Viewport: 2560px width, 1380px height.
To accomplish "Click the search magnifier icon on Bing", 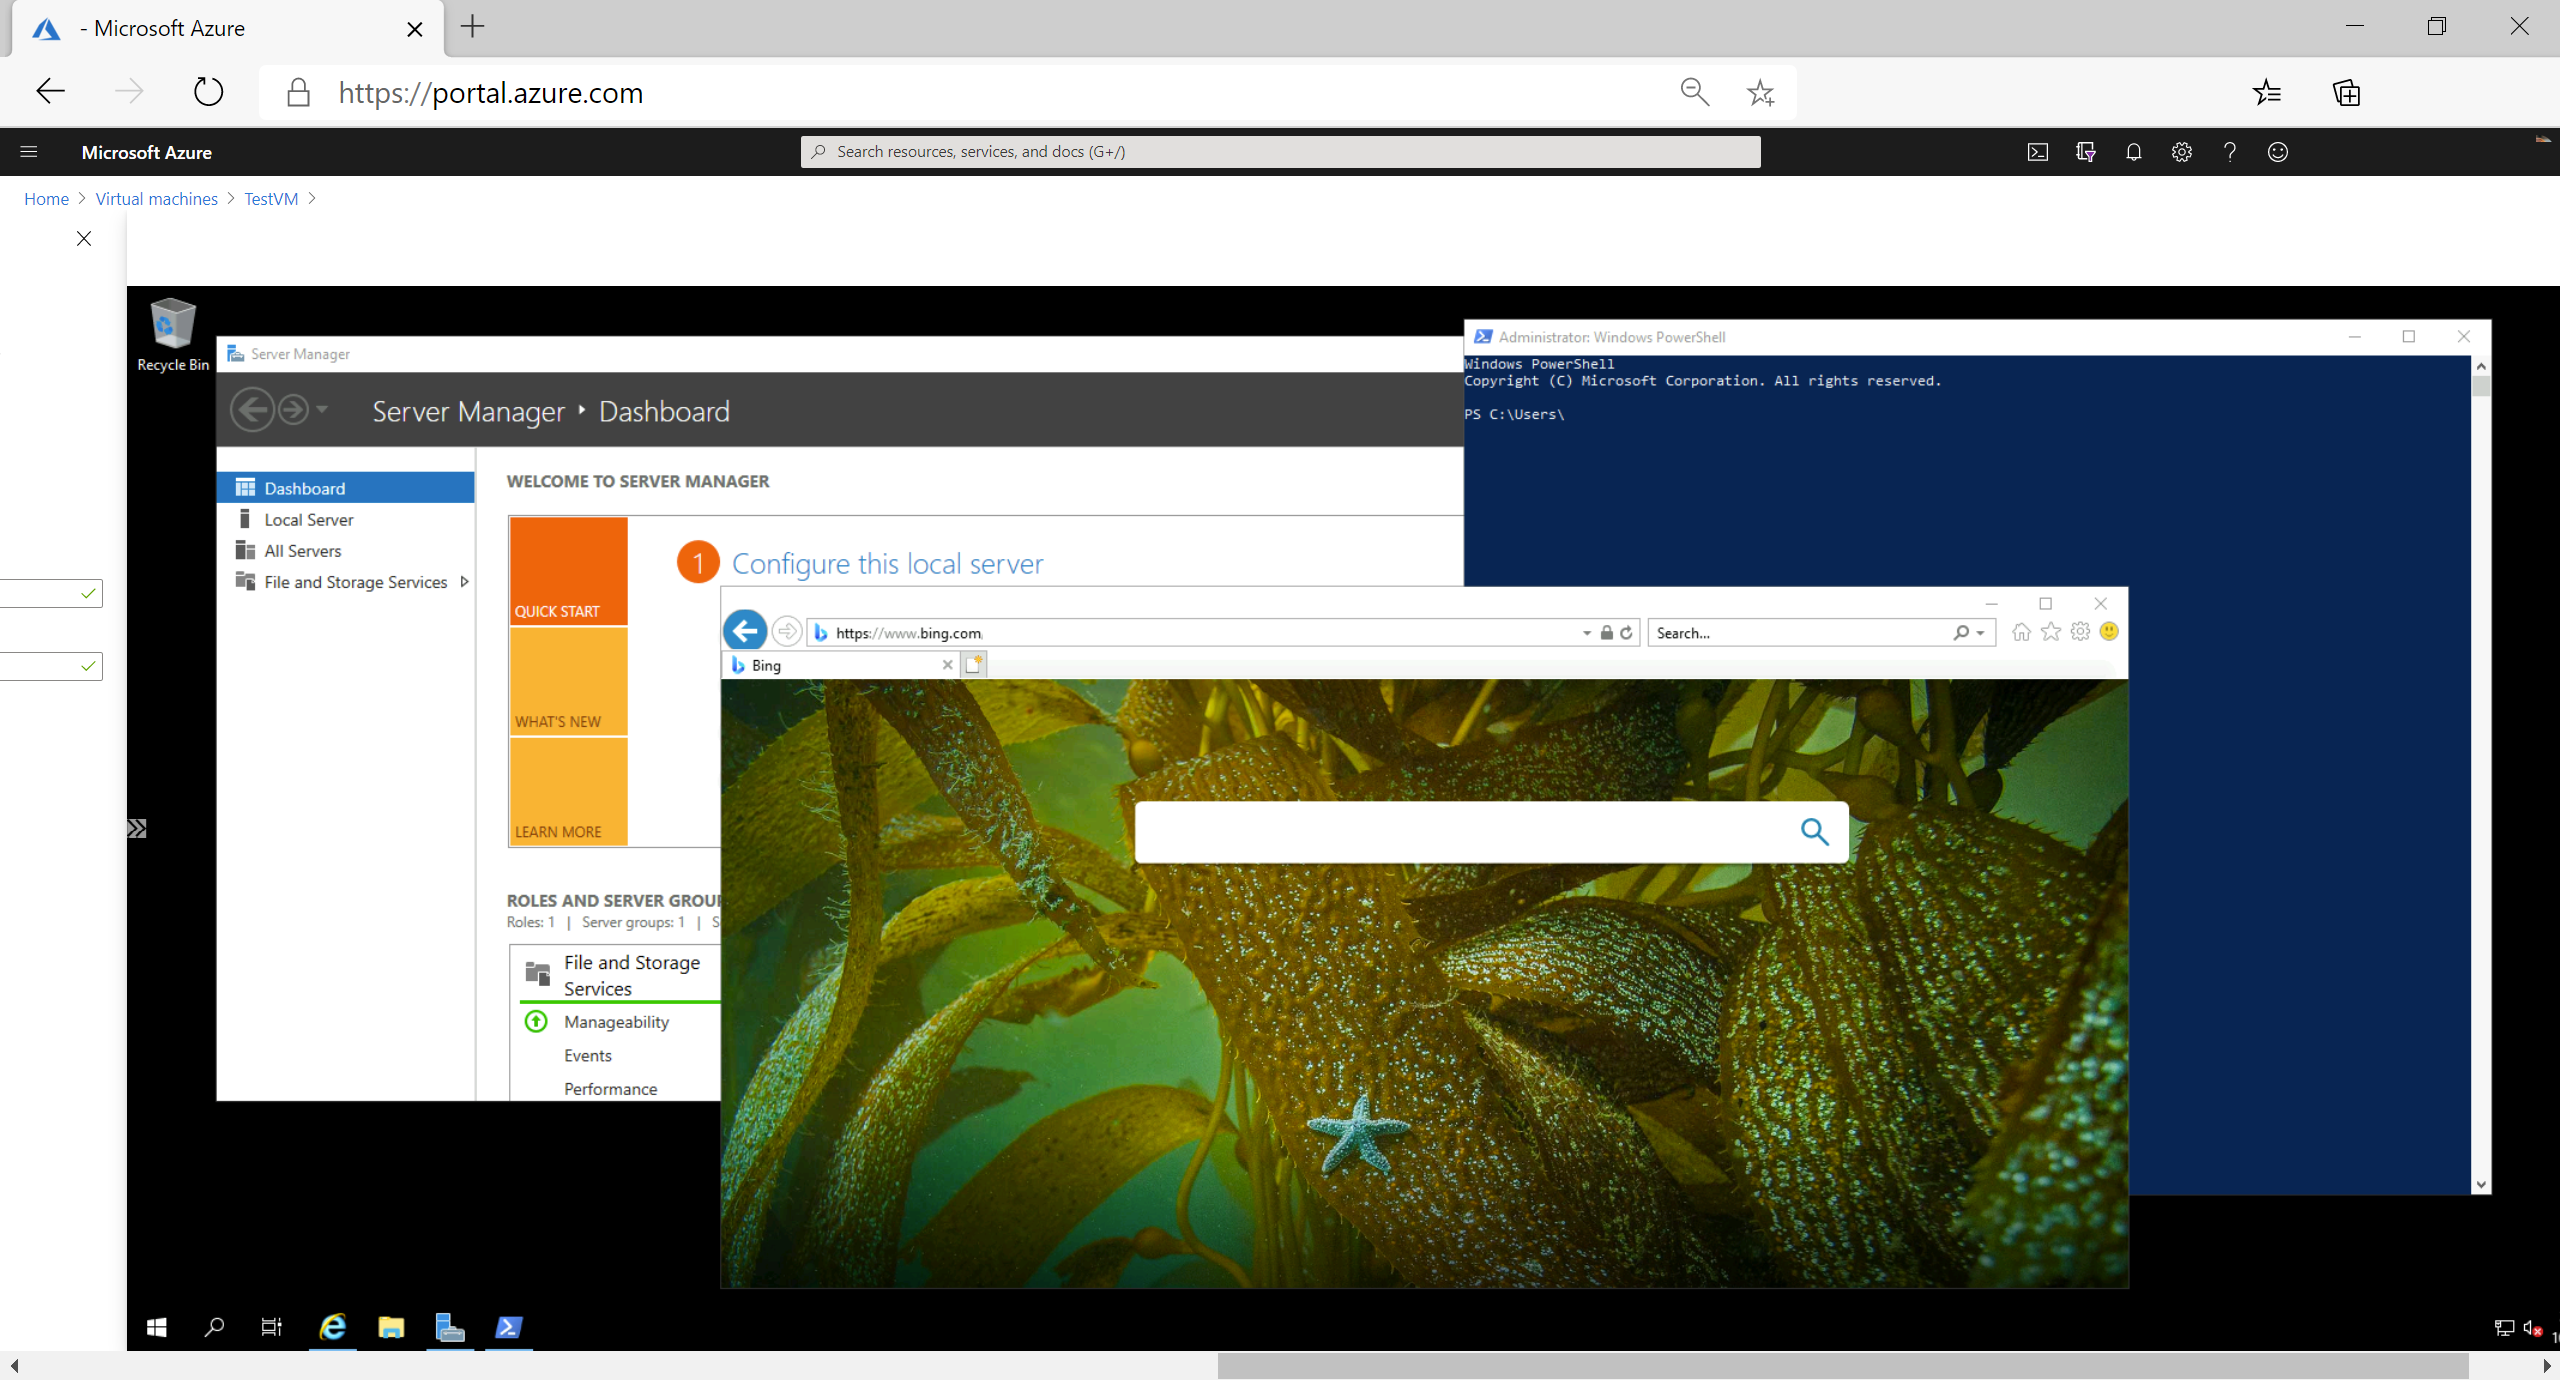I will (1813, 831).
